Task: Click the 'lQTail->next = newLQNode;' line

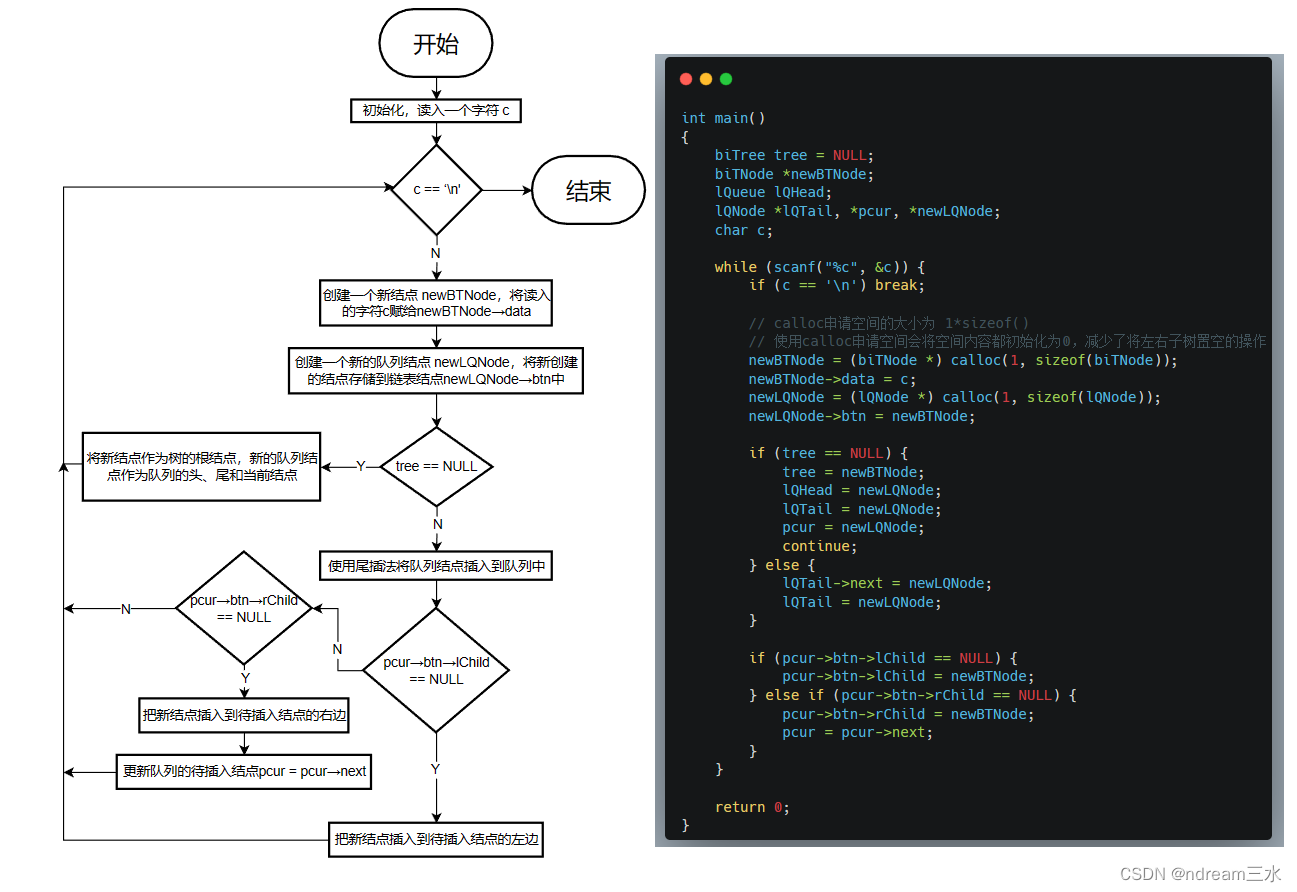Action: [x=887, y=583]
